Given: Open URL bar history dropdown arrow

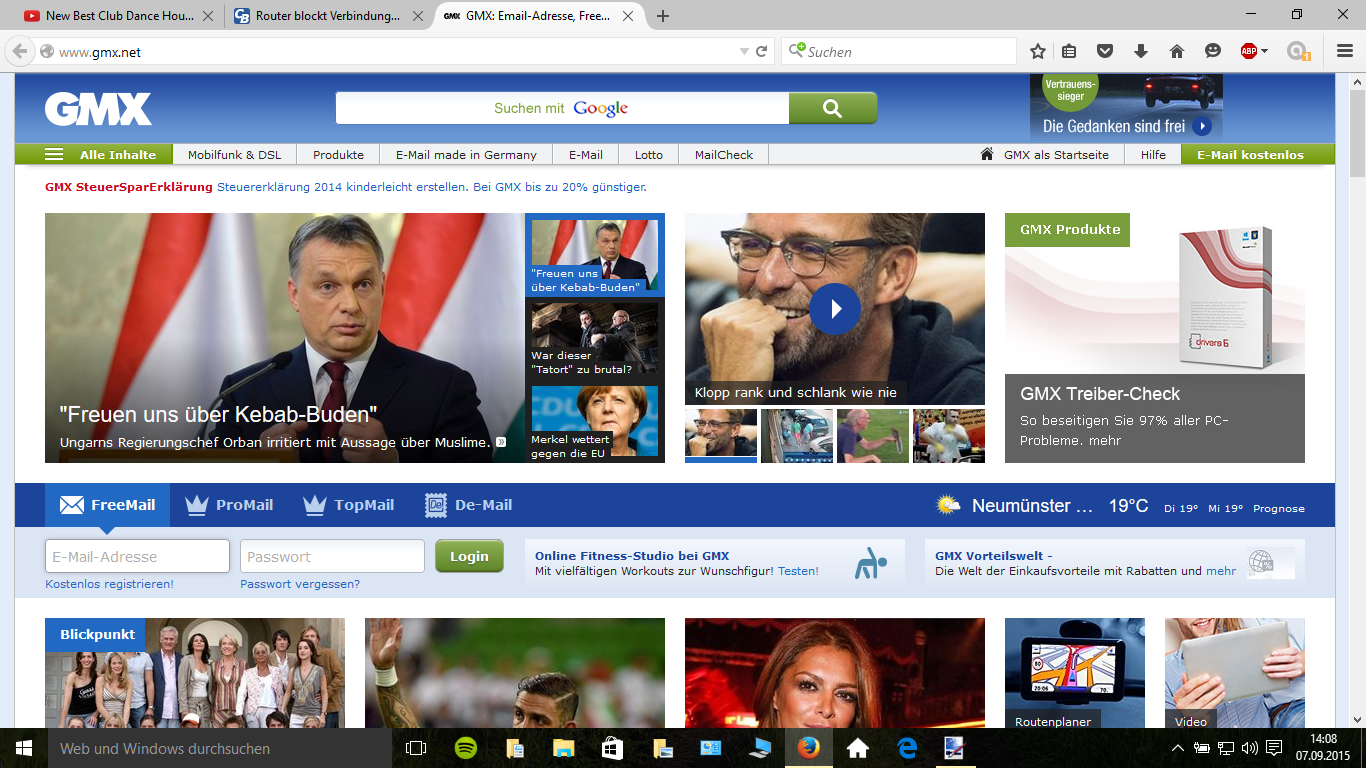Looking at the screenshot, I should 744,51.
